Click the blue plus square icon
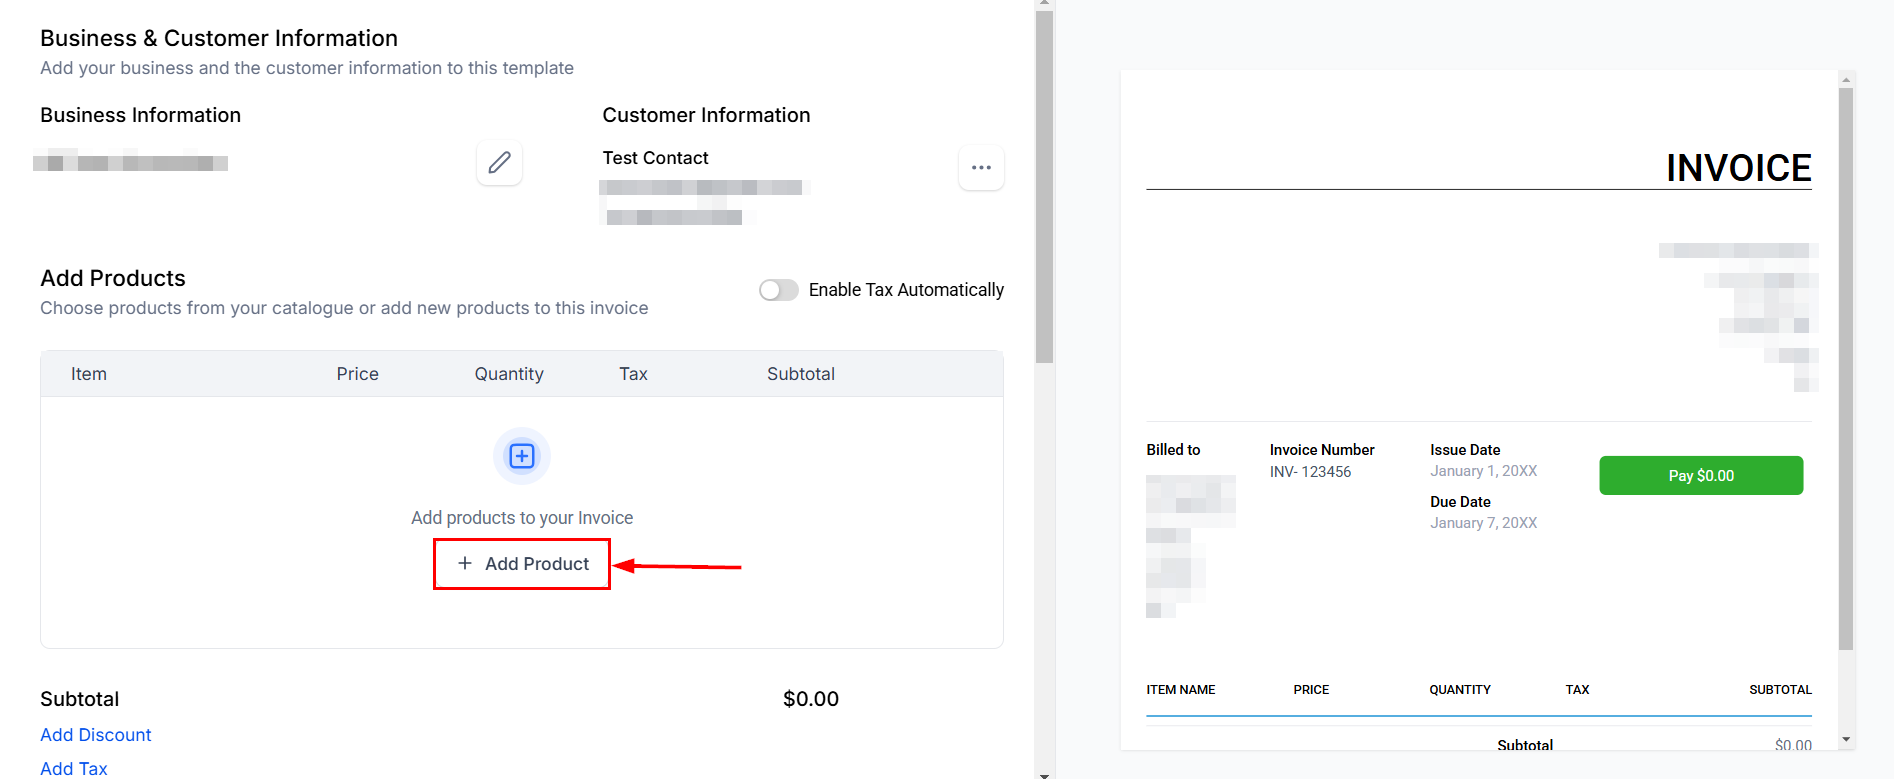This screenshot has height=779, width=1894. (522, 456)
